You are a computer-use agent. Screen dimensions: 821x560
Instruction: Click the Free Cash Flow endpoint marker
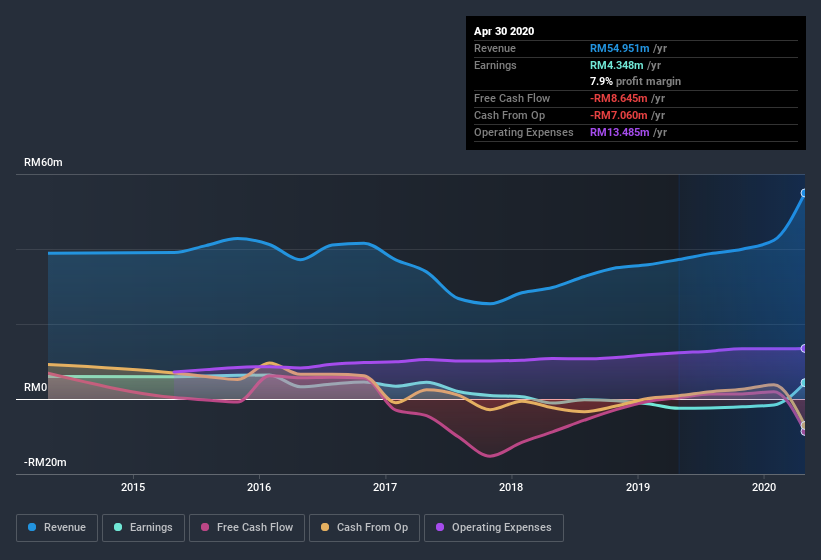pyautogui.click(x=804, y=431)
